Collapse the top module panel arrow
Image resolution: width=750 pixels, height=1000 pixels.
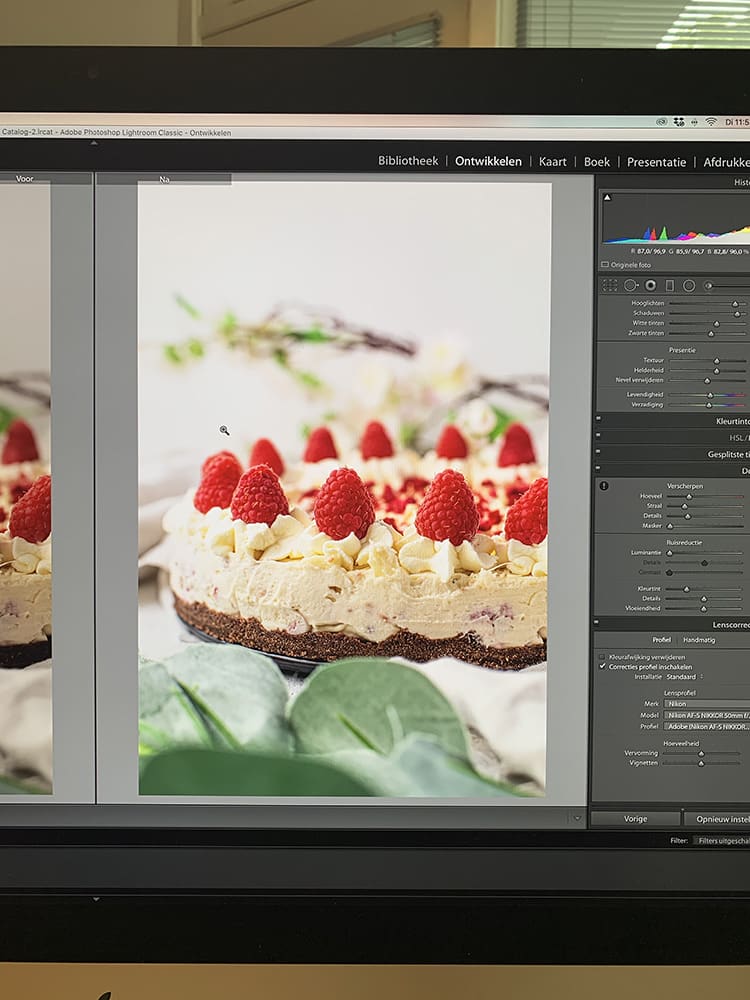tap(94, 143)
